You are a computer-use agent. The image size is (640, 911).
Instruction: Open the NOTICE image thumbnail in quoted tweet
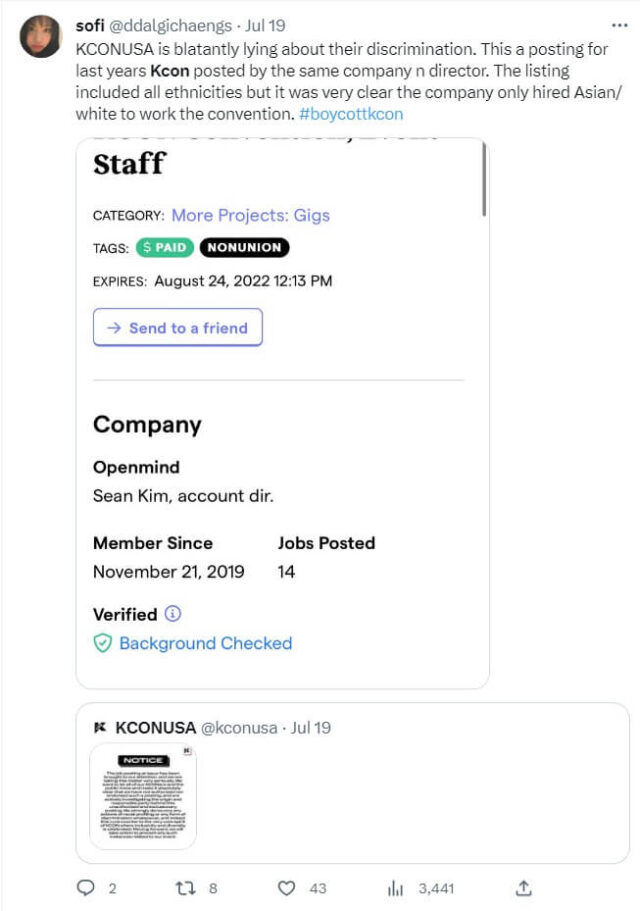click(143, 795)
